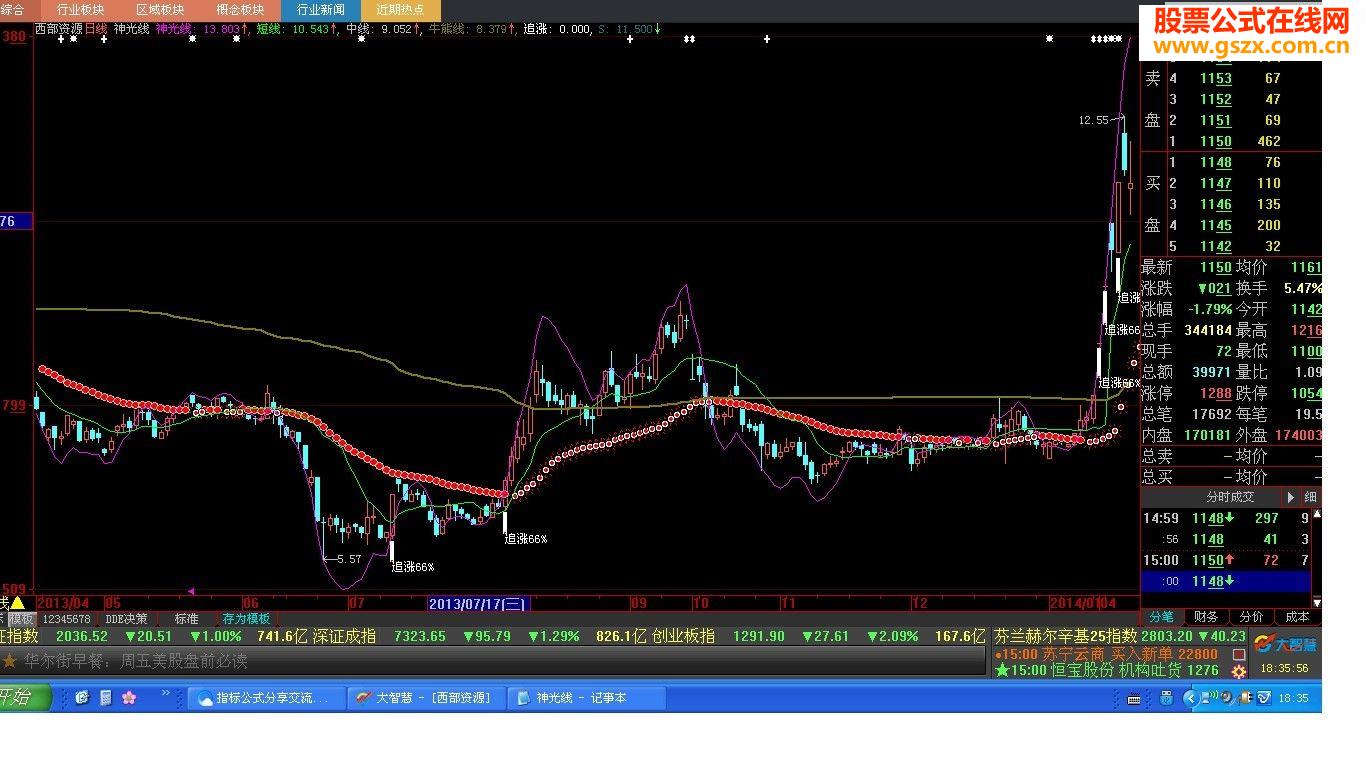
Task: Expand 分时成交 using the arrow in its header
Action: [x=1291, y=497]
